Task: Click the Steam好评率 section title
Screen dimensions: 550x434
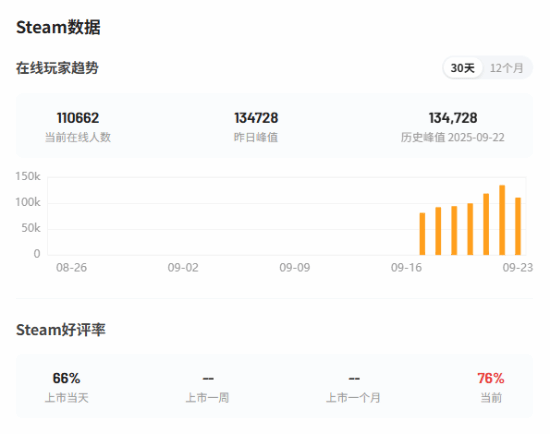Action: 61,330
